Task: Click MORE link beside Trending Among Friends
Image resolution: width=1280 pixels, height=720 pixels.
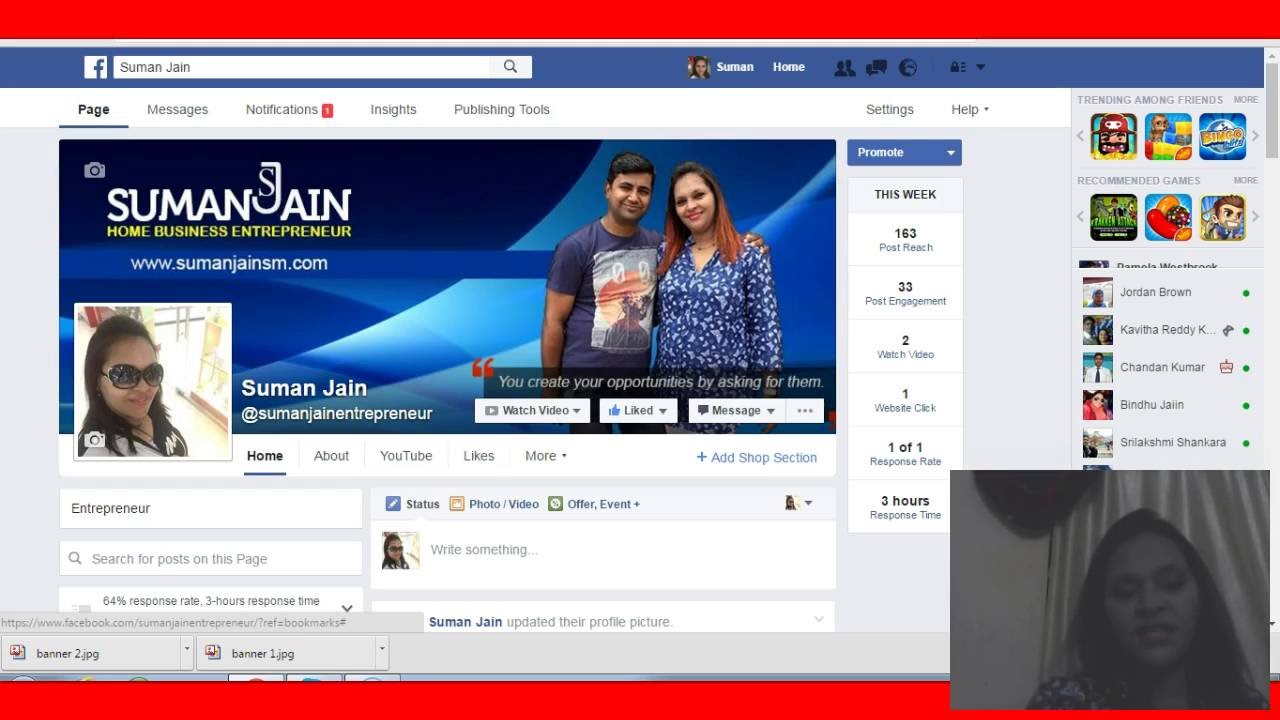Action: click(1246, 99)
